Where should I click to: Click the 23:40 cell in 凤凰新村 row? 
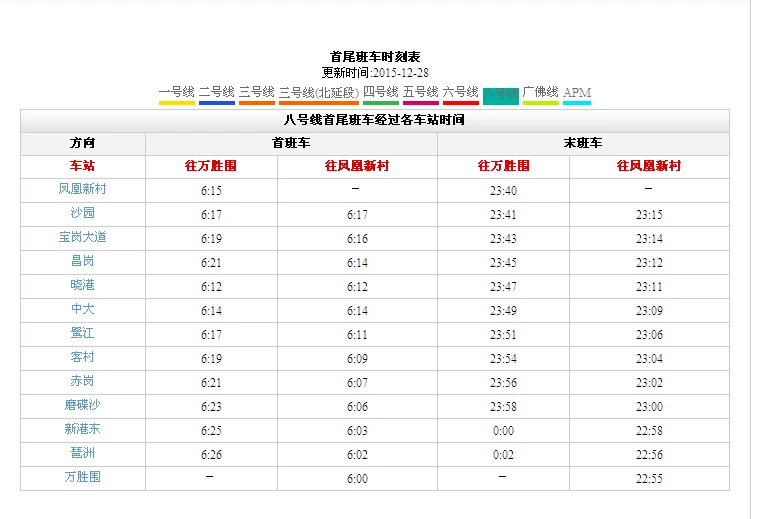pos(503,191)
